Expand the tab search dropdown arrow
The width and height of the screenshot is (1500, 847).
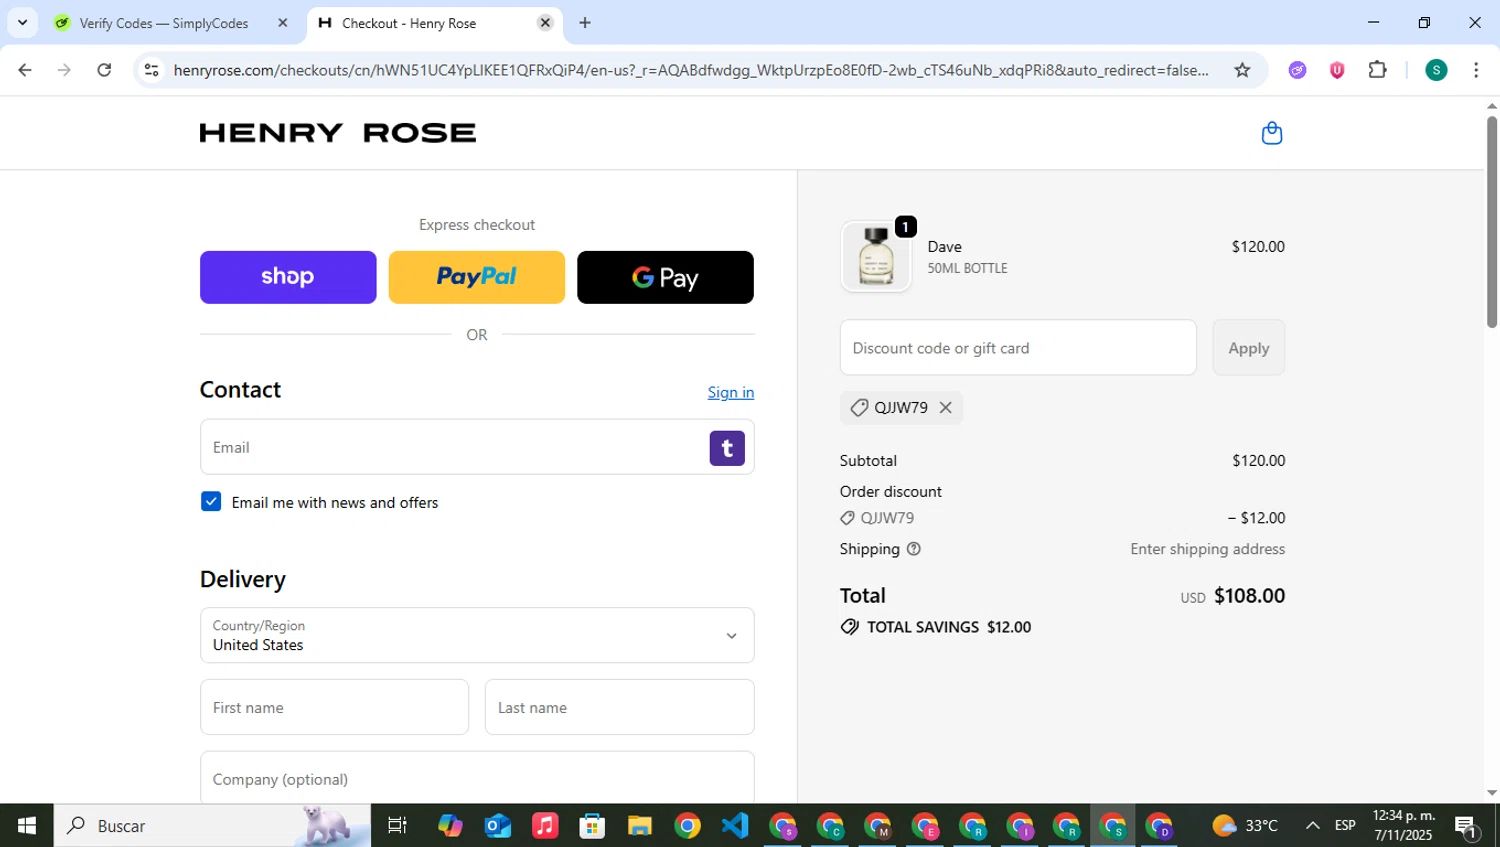[22, 22]
